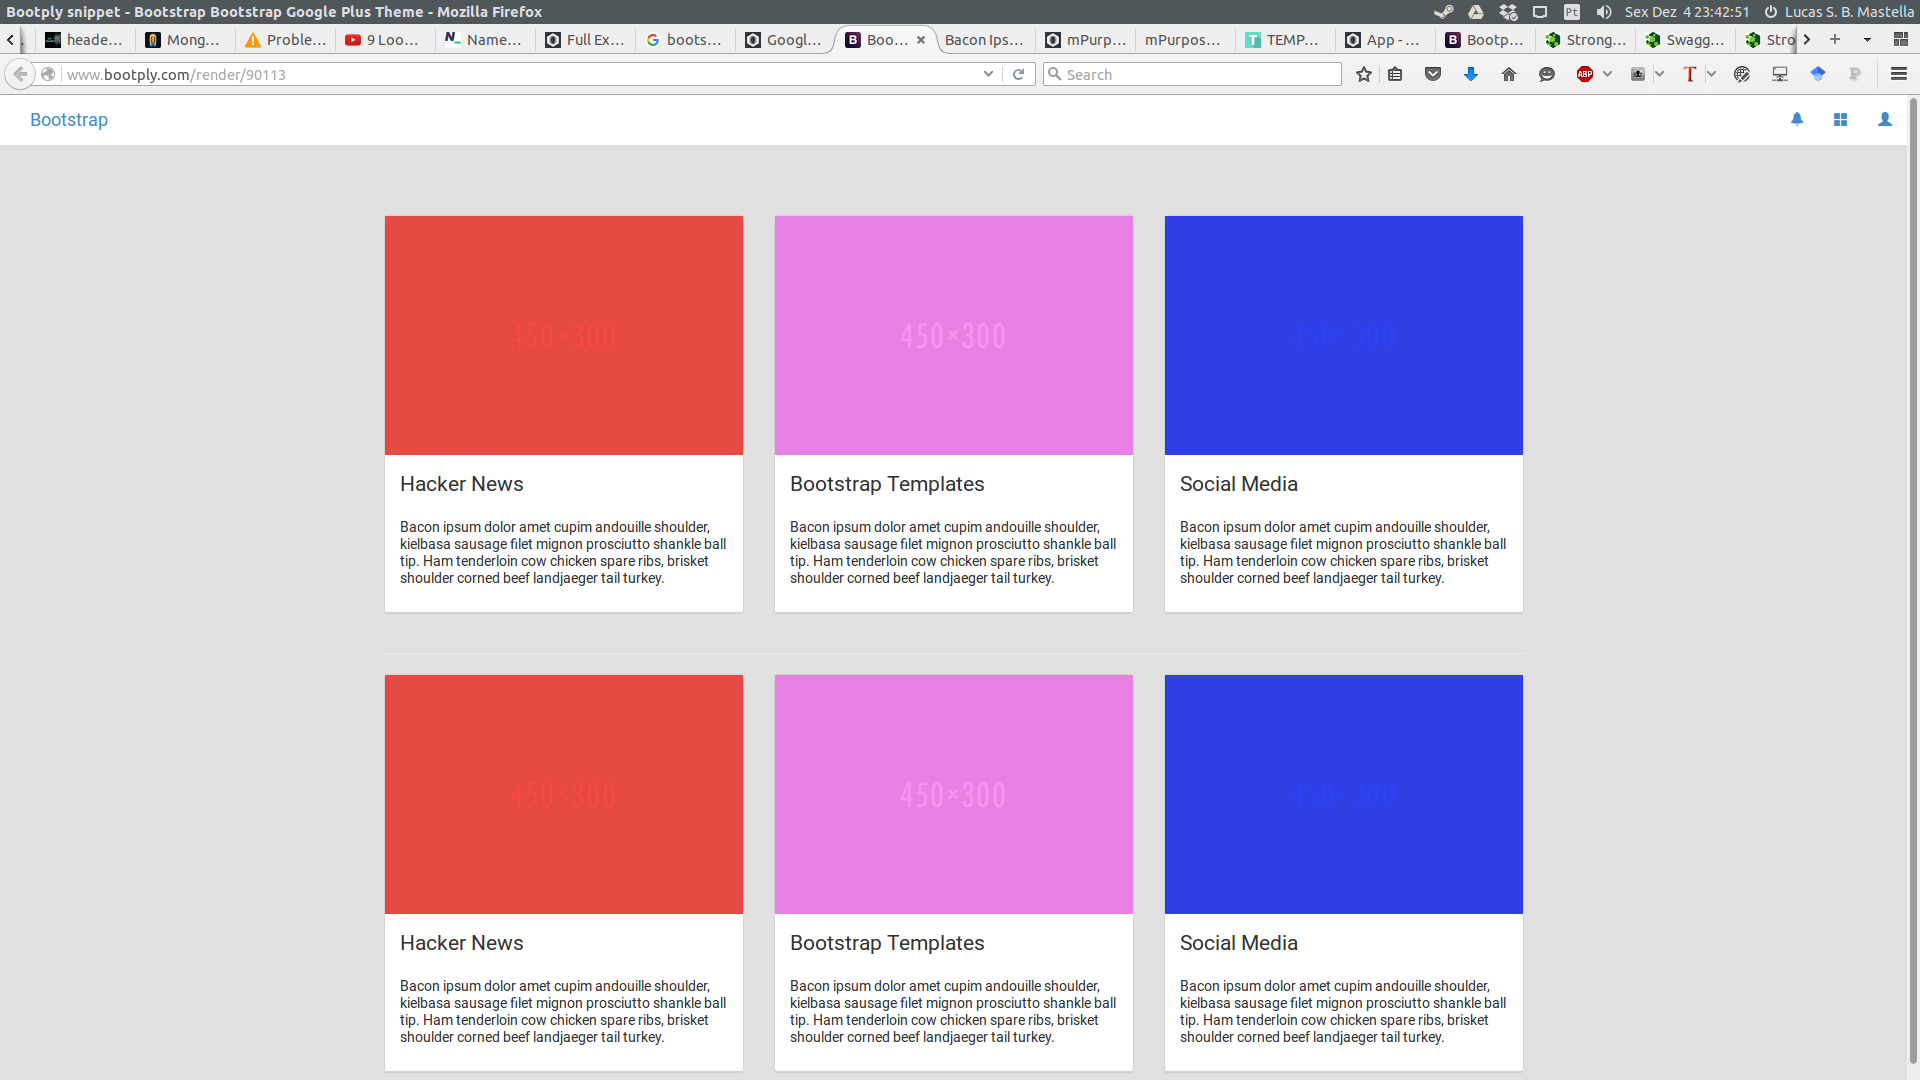The width and height of the screenshot is (1920, 1080).
Task: List all tabs dropdown arrow
Action: coord(1867,39)
